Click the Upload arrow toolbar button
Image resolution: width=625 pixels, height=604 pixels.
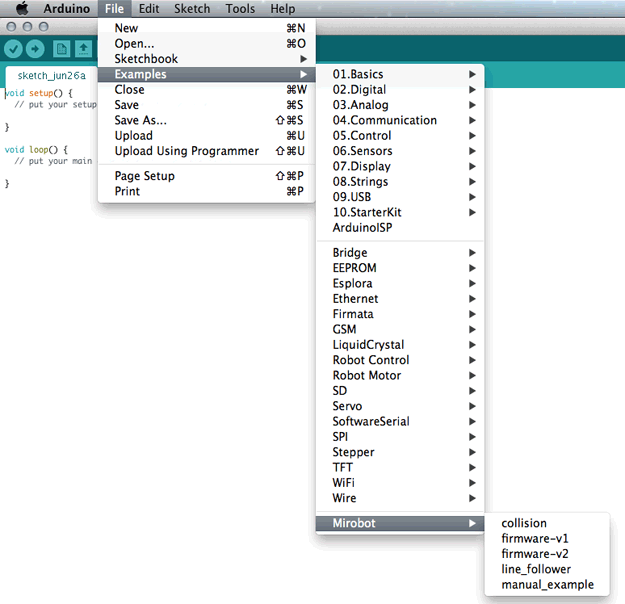pyautogui.click(x=35, y=49)
